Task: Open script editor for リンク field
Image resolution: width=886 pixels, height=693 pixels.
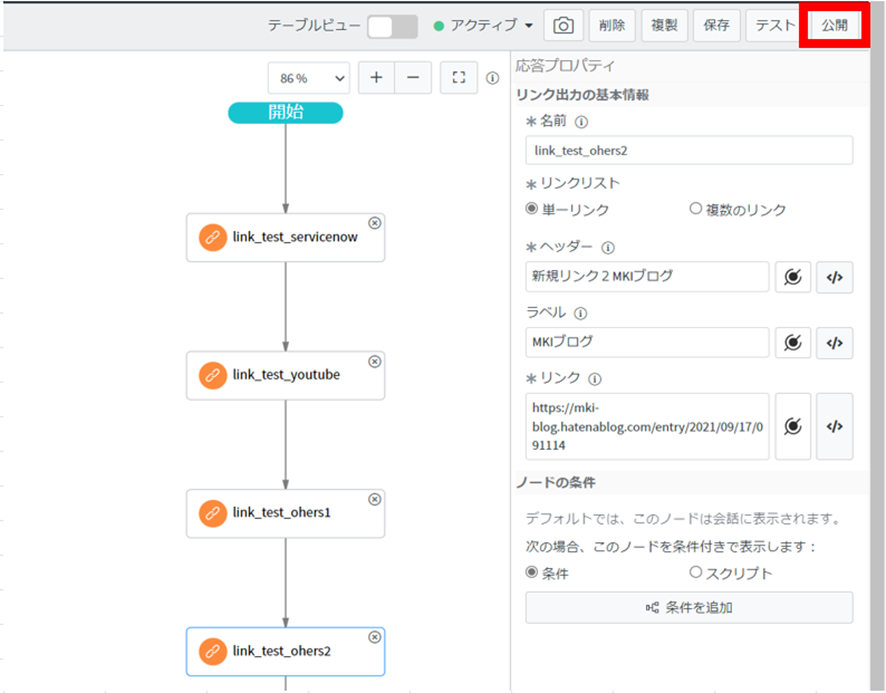Action: [835, 426]
